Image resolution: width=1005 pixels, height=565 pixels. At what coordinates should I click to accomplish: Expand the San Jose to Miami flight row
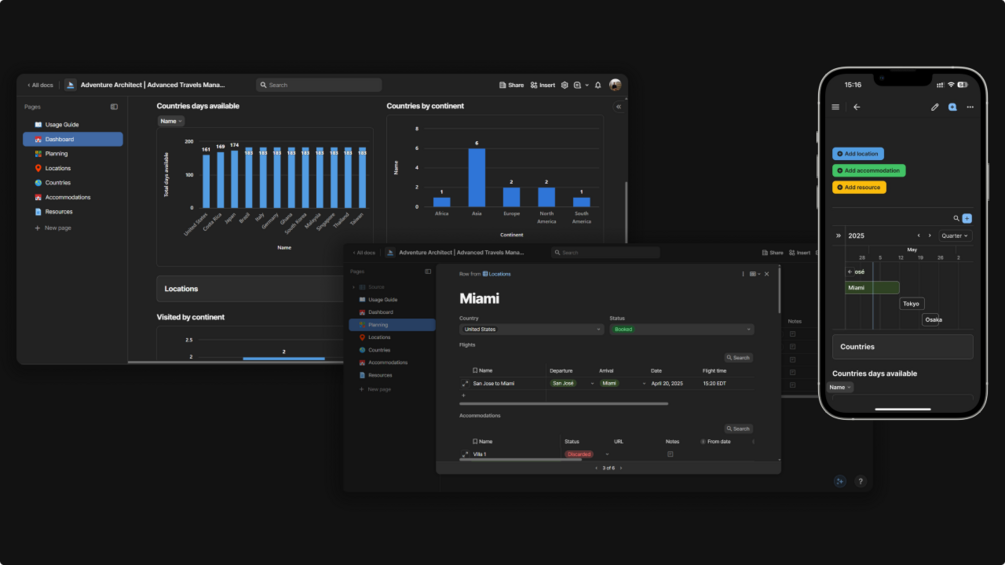(x=465, y=384)
